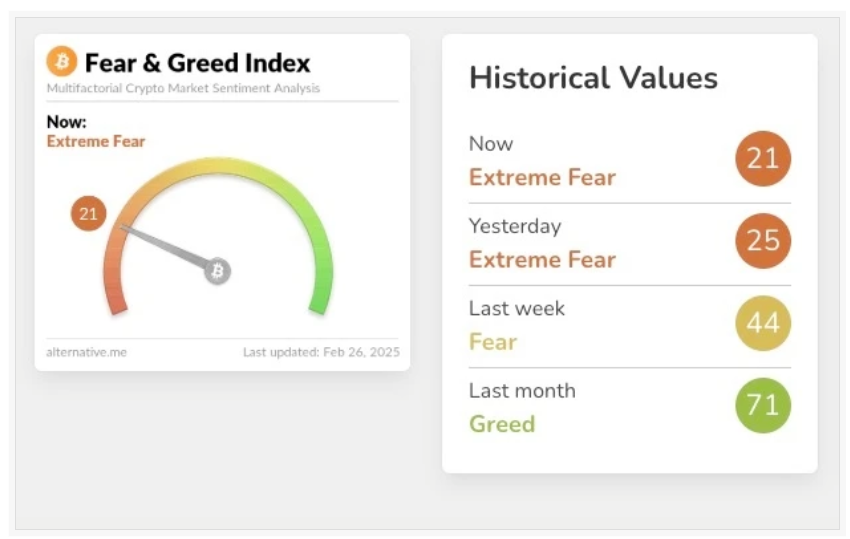This screenshot has height=539, width=850.
Task: Click the orange 21 circle in Now row
Action: coord(763,159)
